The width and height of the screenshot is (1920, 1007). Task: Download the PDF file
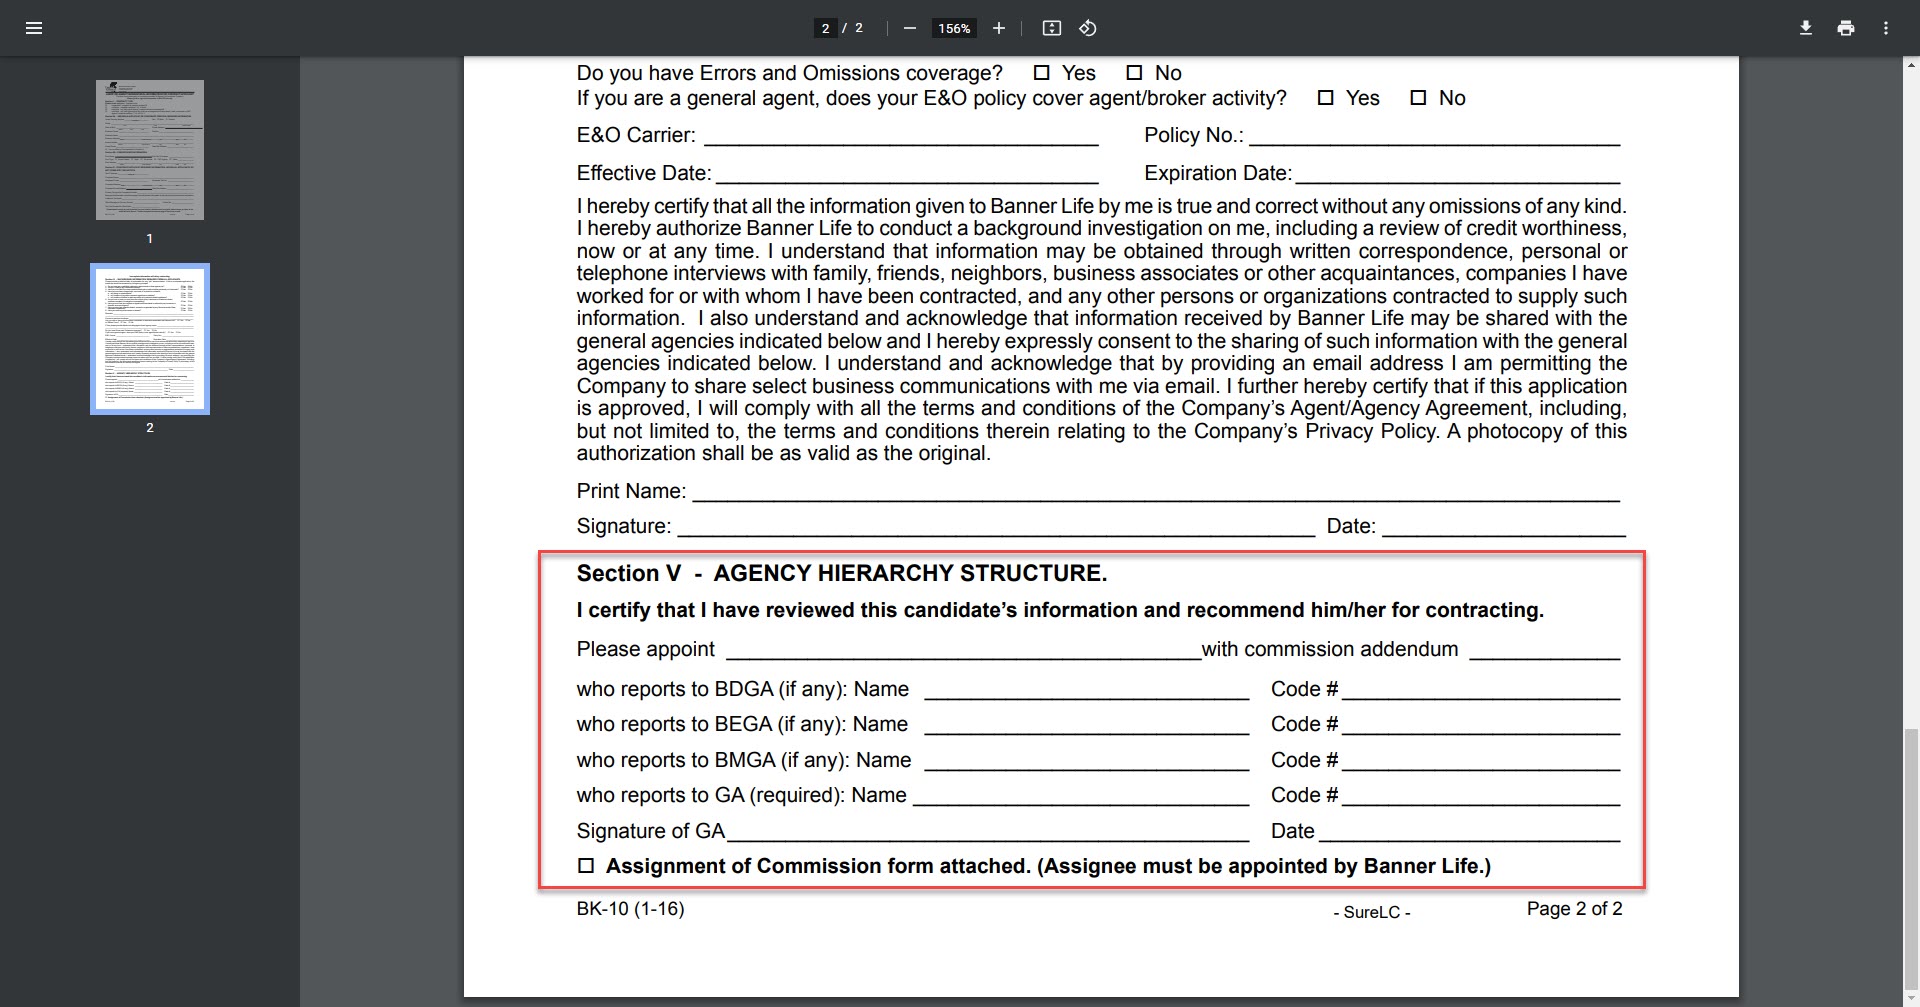[x=1805, y=28]
